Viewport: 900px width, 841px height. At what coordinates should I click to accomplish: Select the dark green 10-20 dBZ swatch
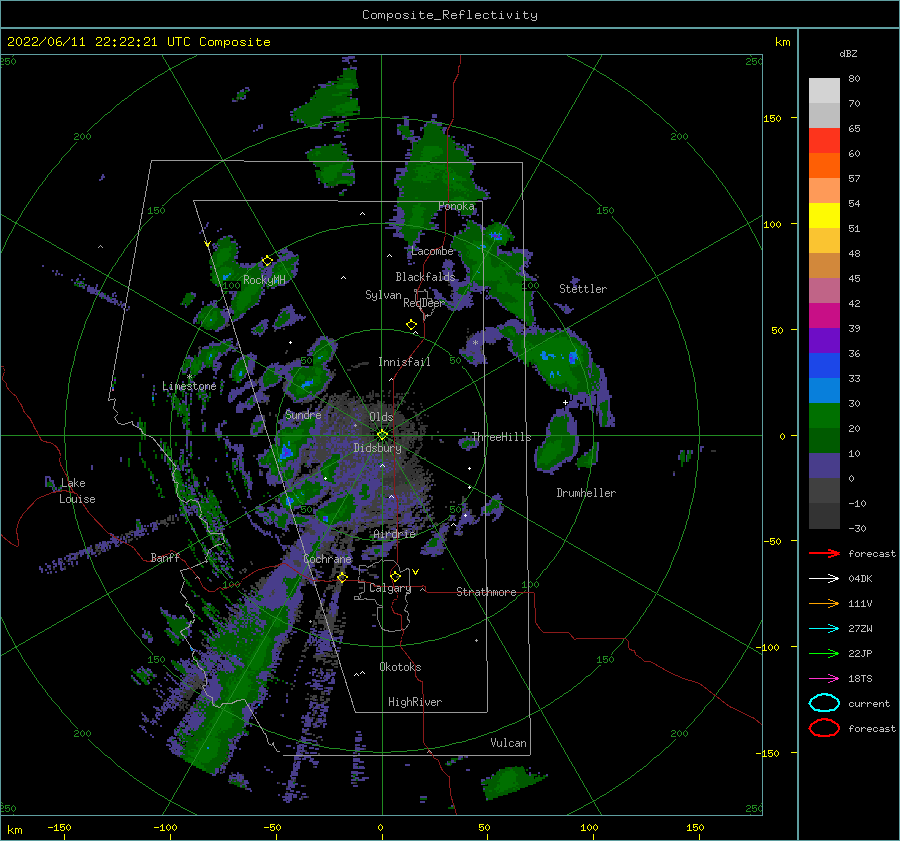tap(824, 440)
